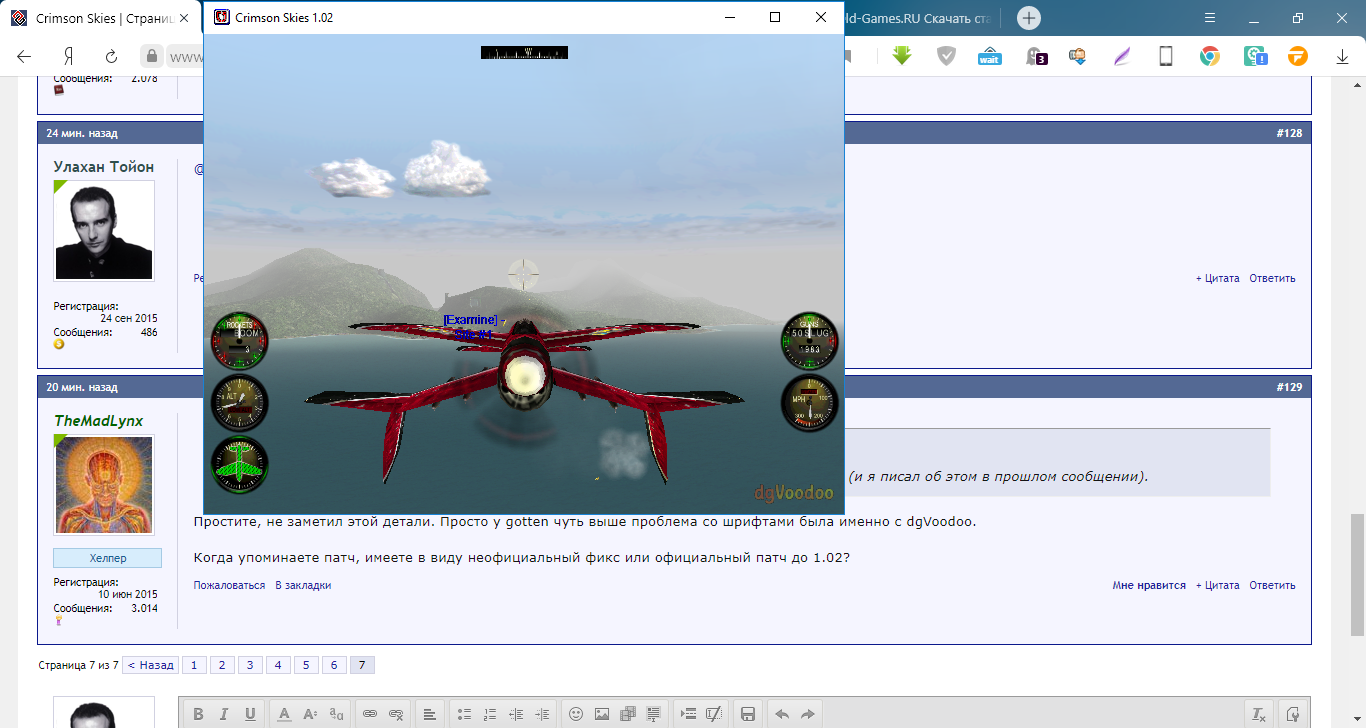Image resolution: width=1366 pixels, height=728 pixels.
Task: Reload the forum page
Action: 111,56
